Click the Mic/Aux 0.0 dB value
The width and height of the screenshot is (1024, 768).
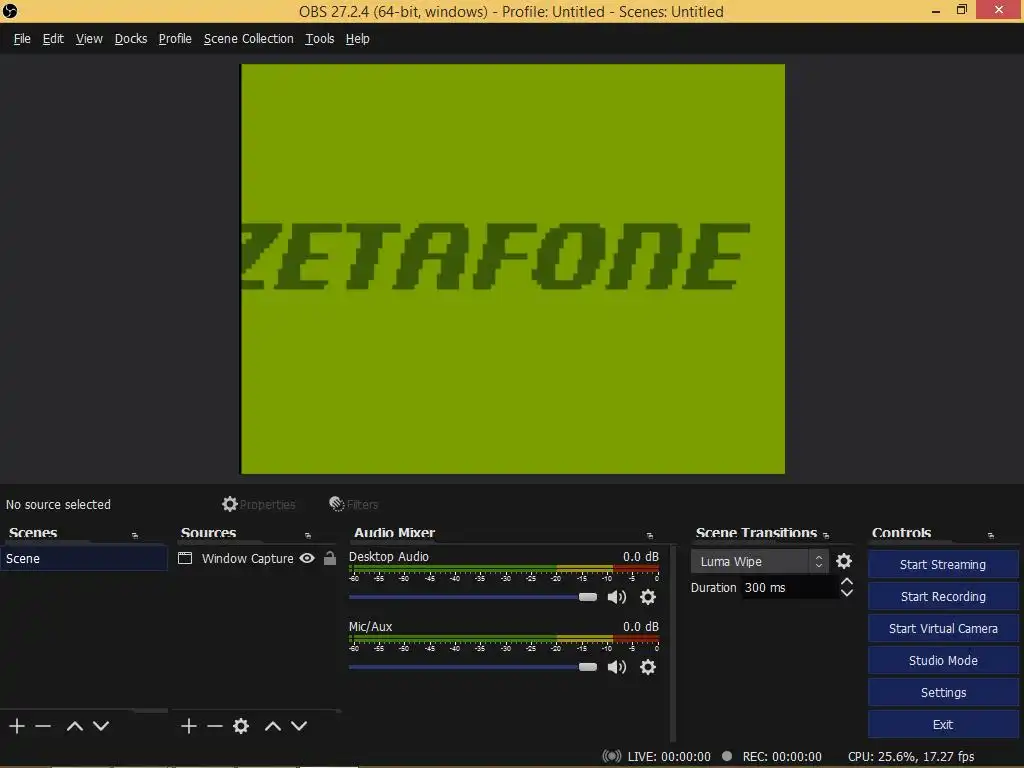(x=640, y=626)
